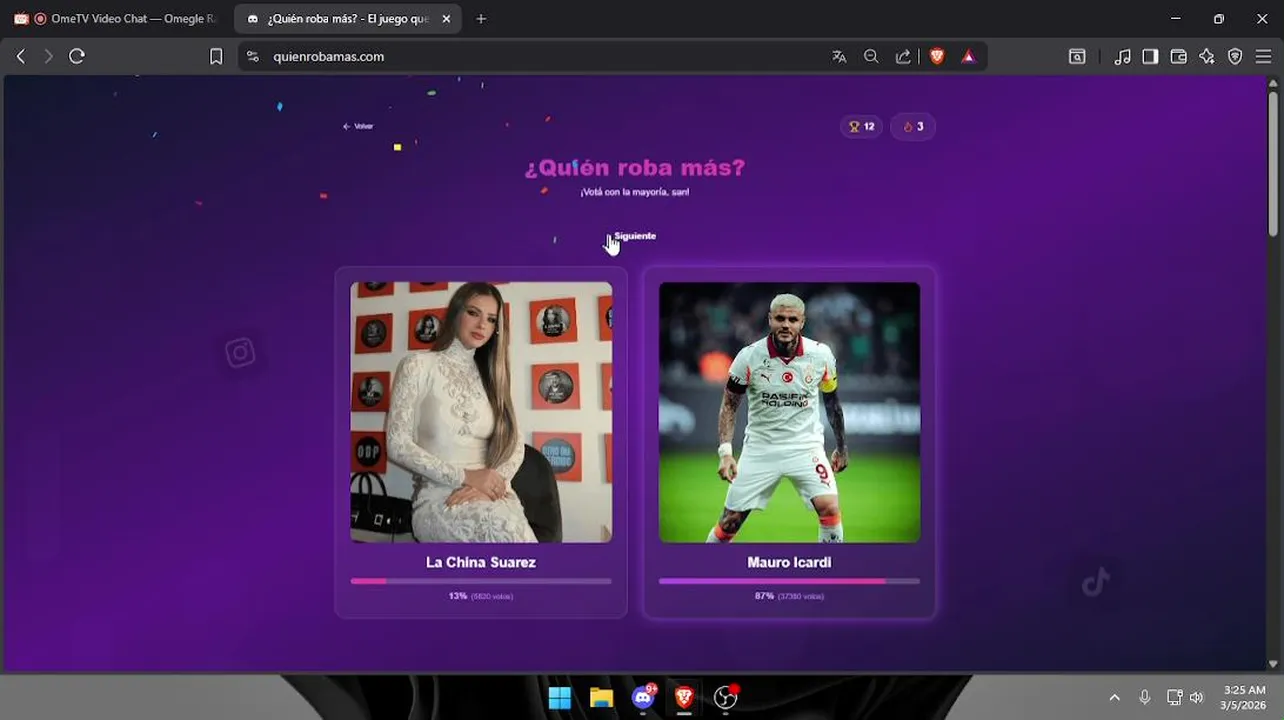Open the Brave Wallet icon
Screen dimensions: 1284x720
pos(1179,57)
